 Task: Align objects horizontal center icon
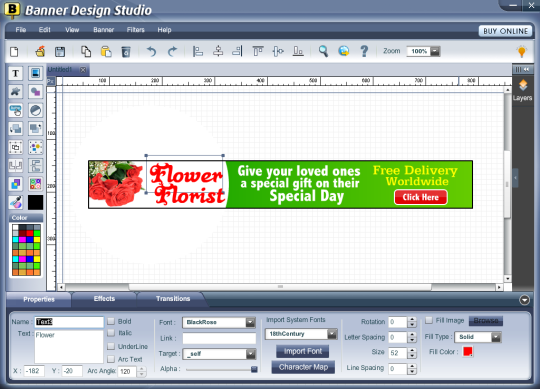pos(218,51)
